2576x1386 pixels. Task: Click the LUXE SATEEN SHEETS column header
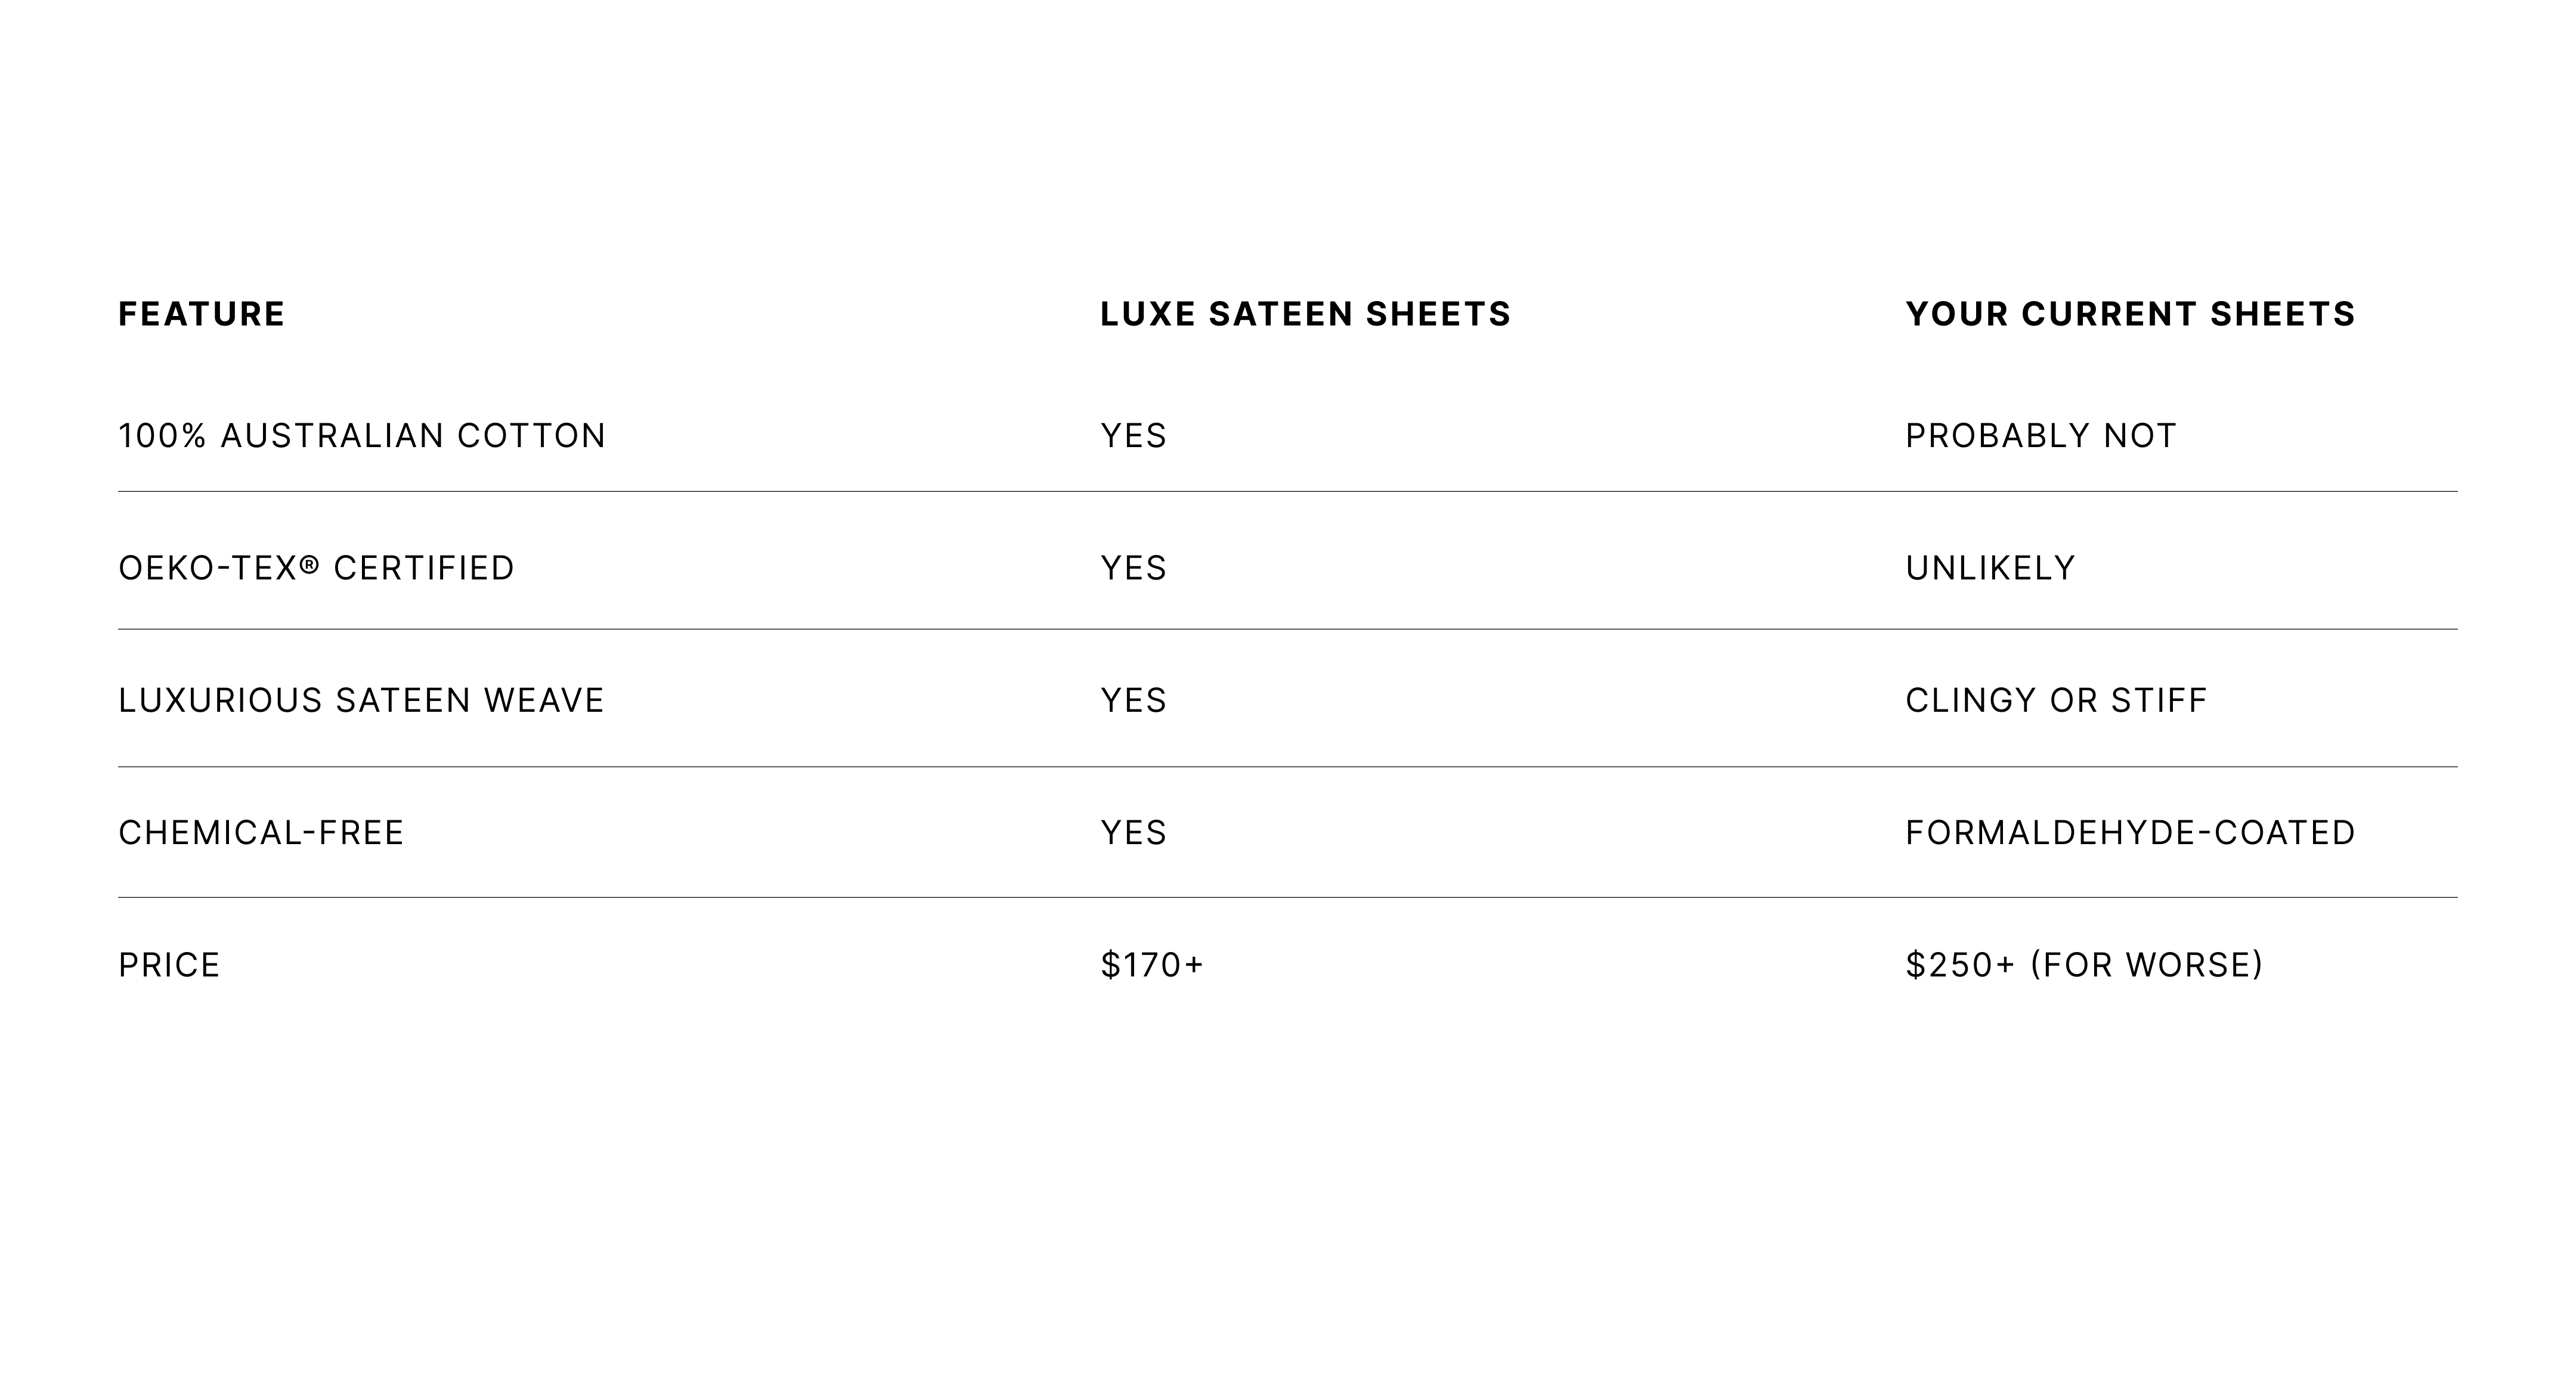click(x=1305, y=314)
